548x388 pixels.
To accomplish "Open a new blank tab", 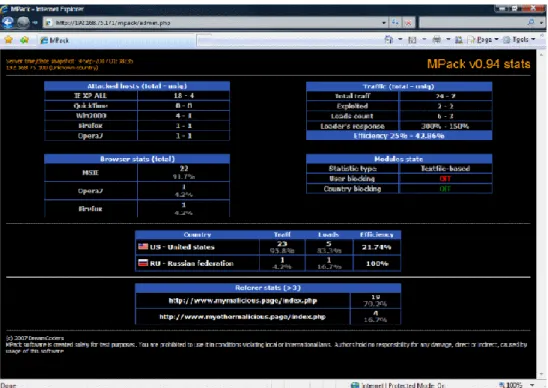I will coord(204,40).
